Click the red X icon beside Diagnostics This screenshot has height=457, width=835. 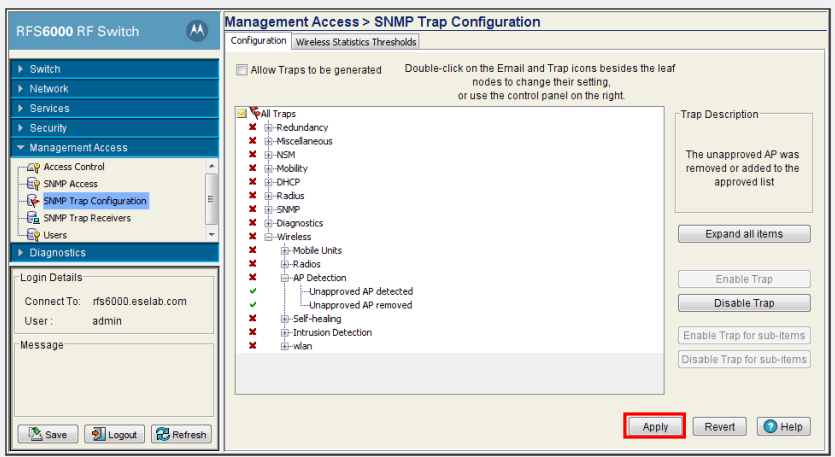coord(253,223)
